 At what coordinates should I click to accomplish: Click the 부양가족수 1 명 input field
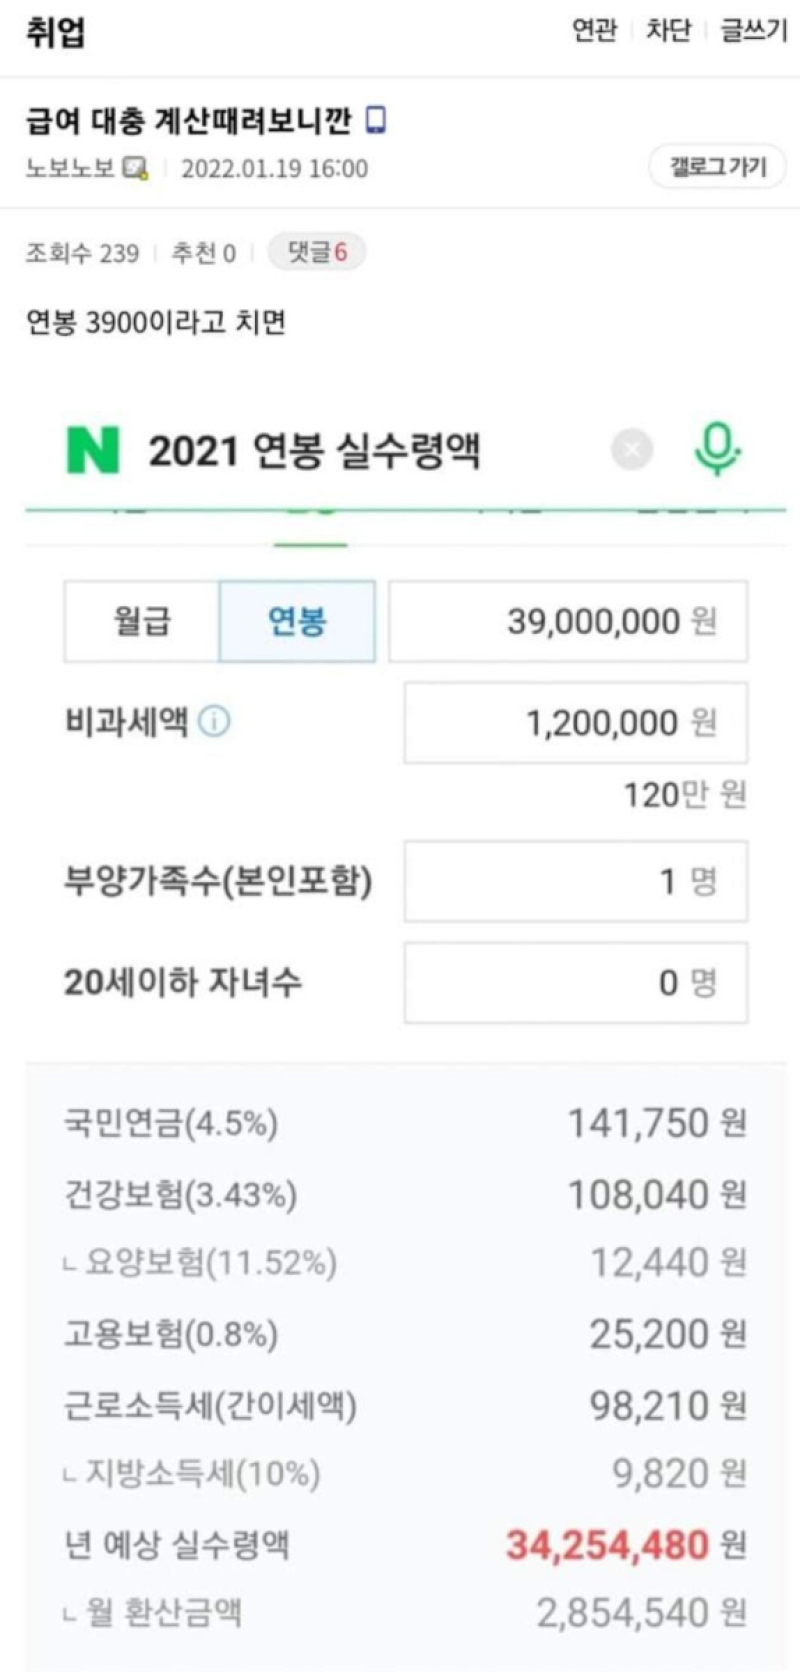pos(575,881)
